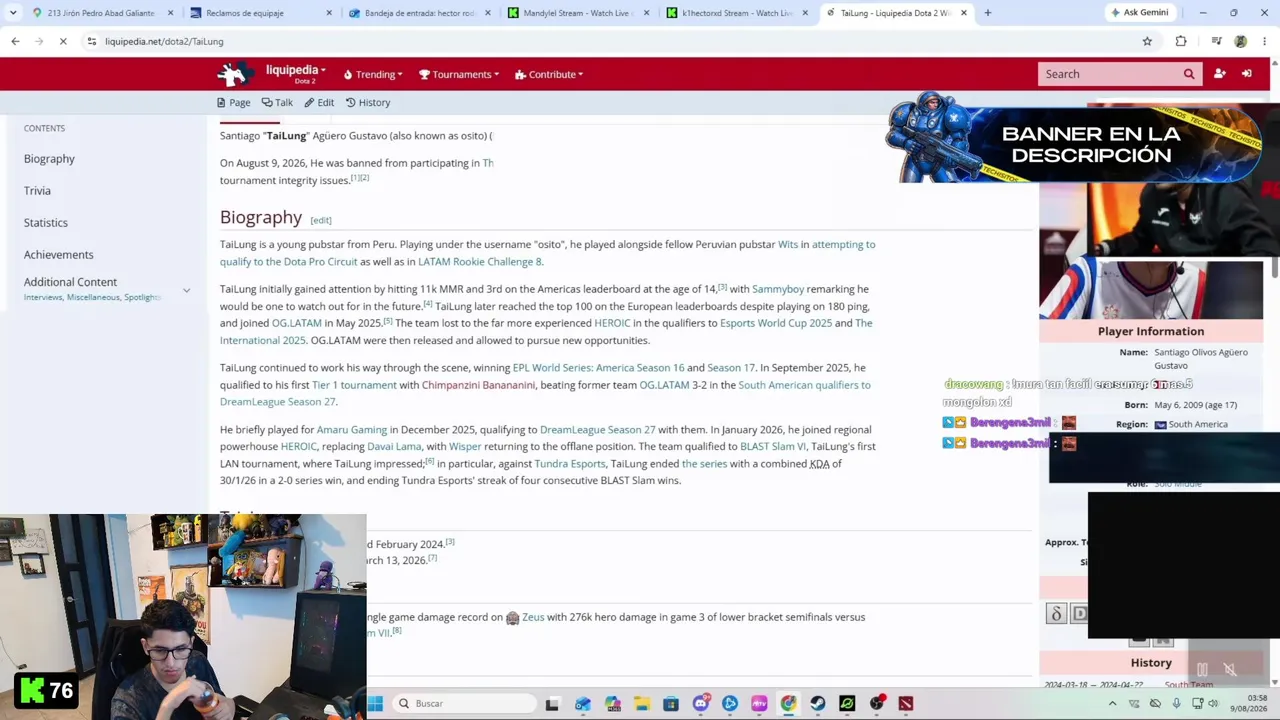This screenshot has width=1280, height=720.
Task: Open the Windows Start menu
Action: pyautogui.click(x=375, y=703)
